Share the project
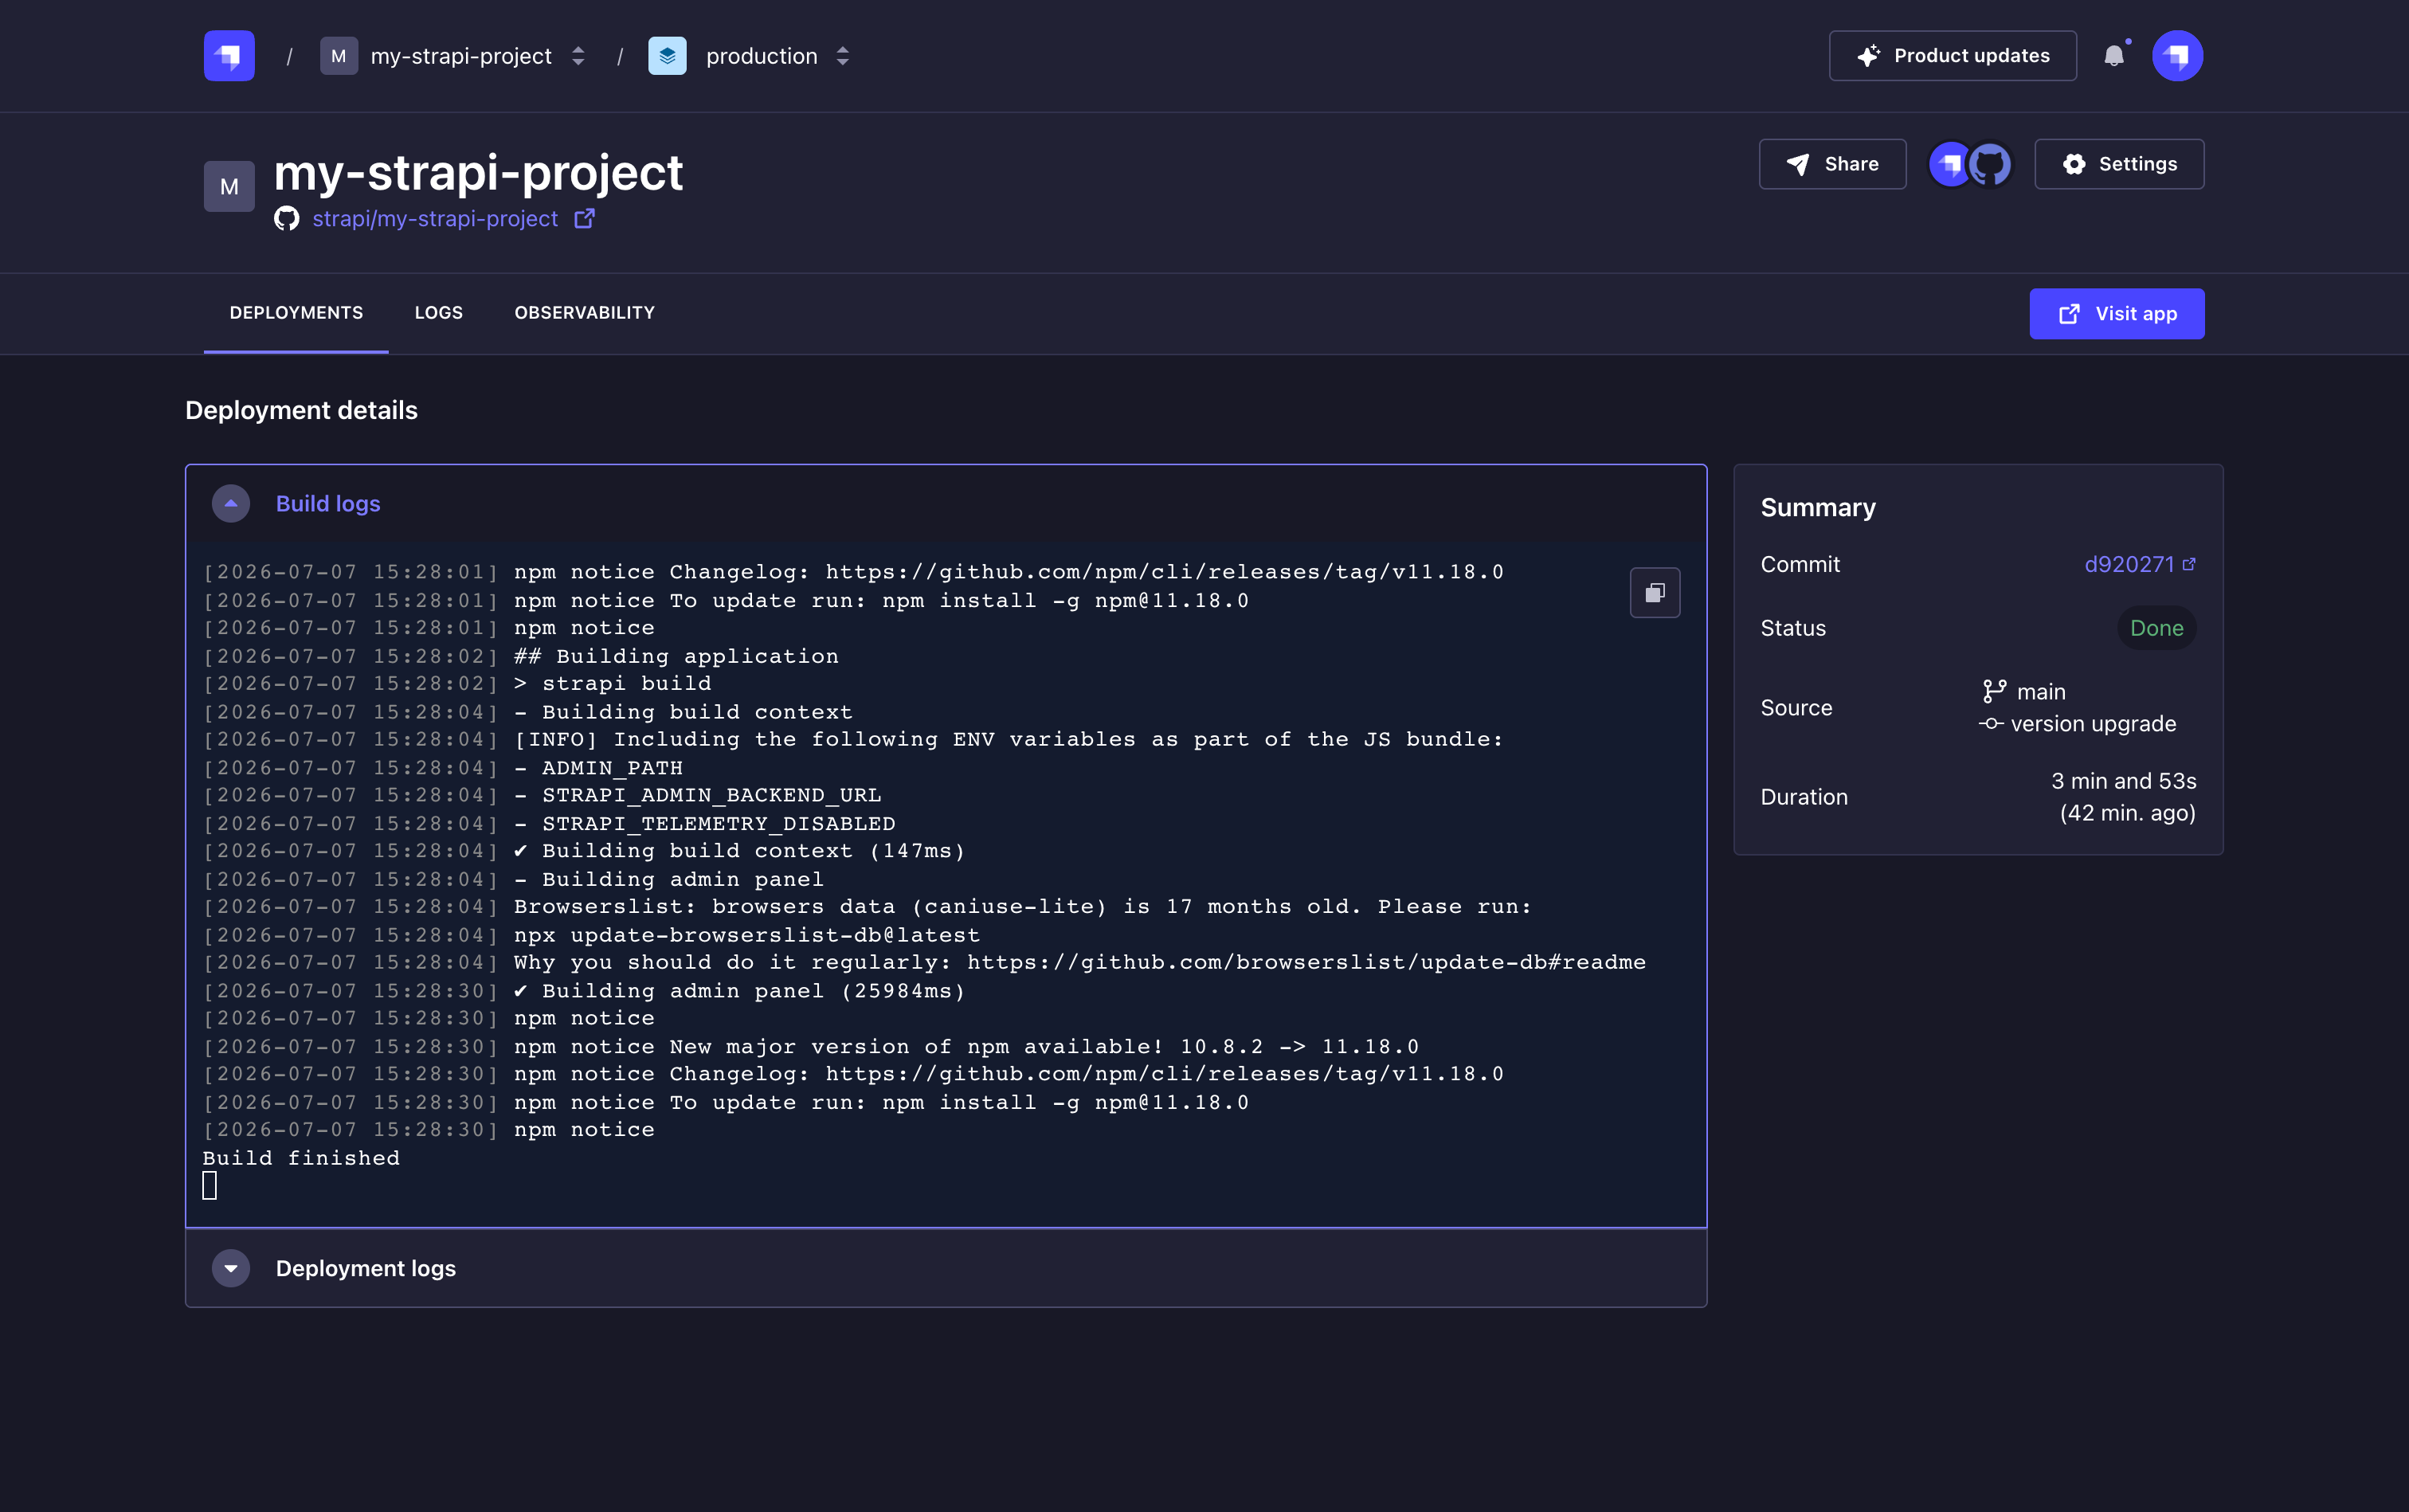Screen dimensions: 2409x1512 (1832, 164)
